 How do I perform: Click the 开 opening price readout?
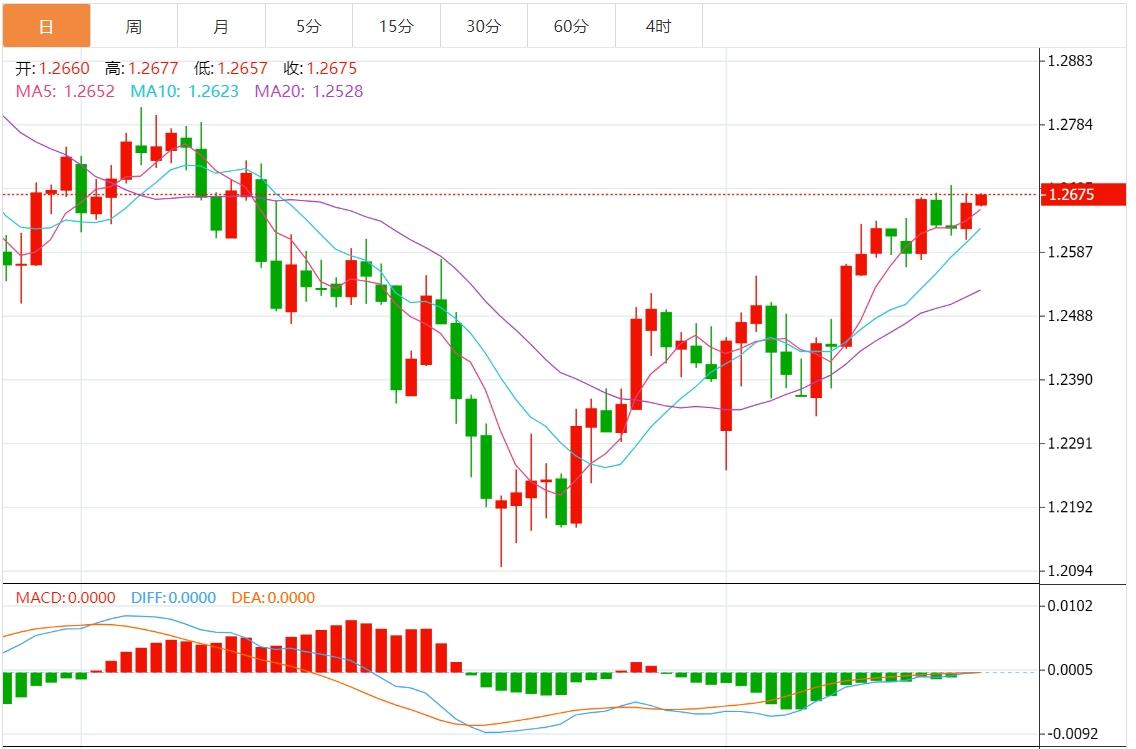pos(52,69)
